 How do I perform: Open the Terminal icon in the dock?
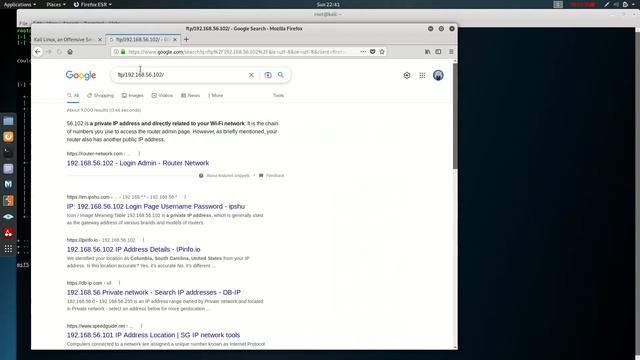tap(8, 153)
